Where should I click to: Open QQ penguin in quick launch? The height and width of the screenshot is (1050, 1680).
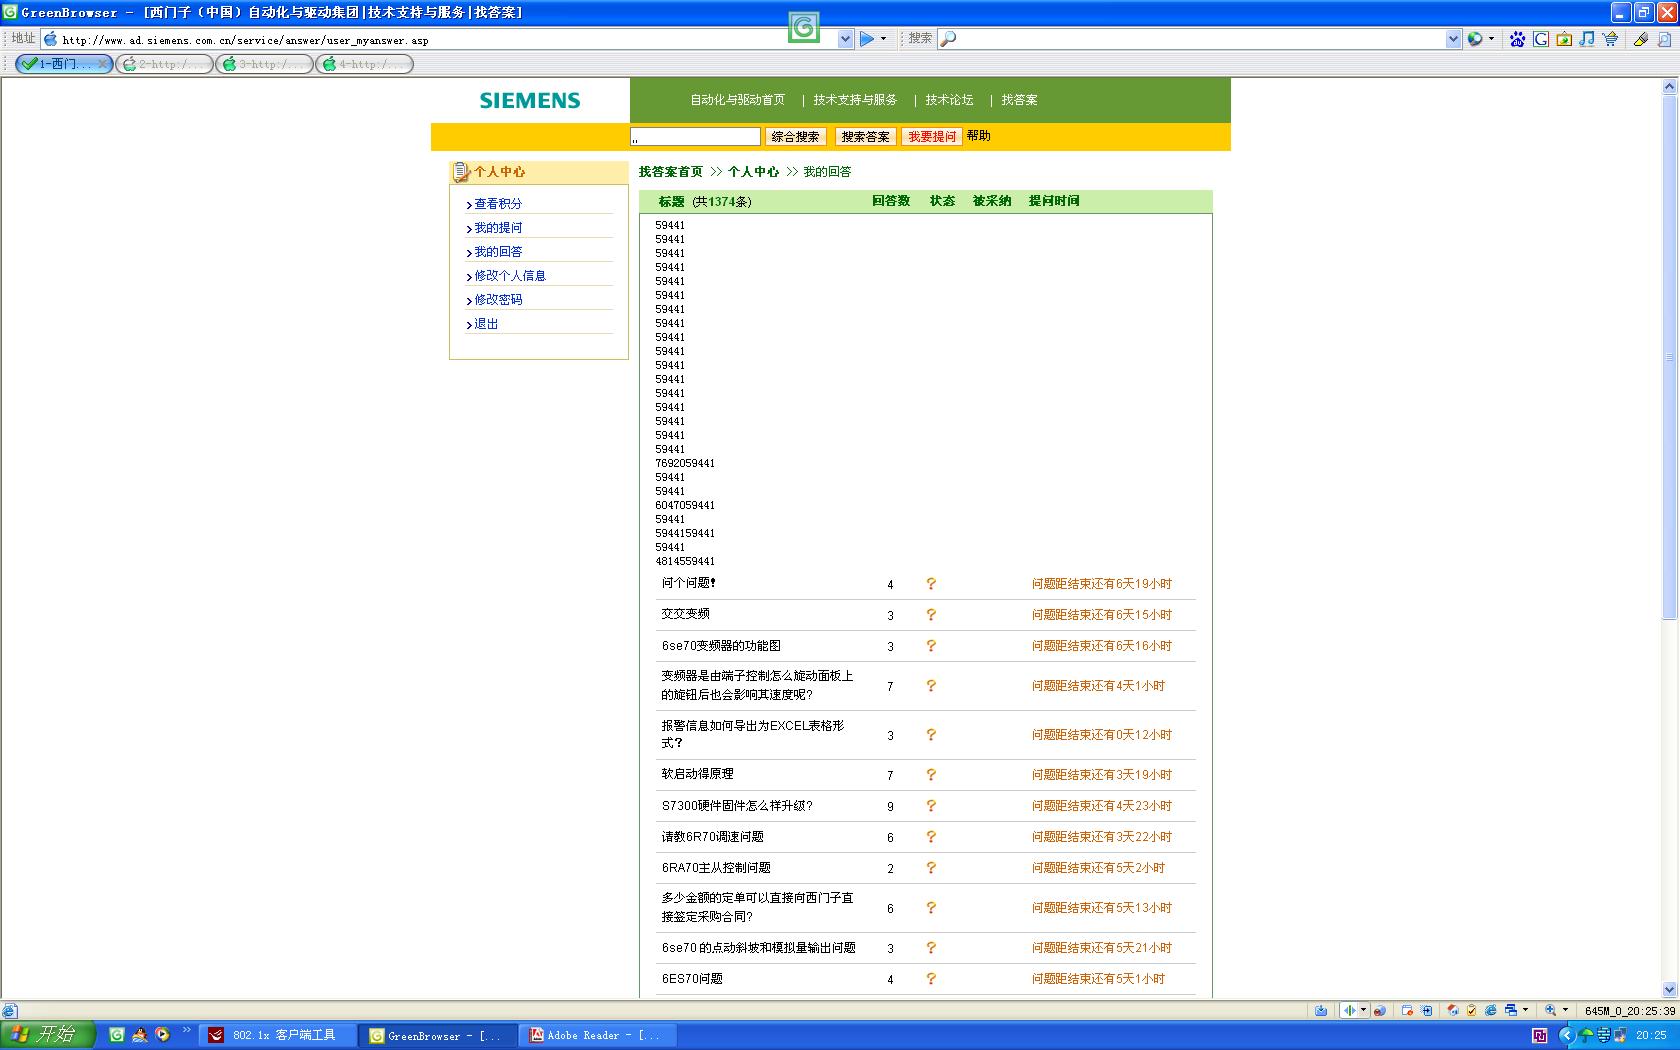click(x=140, y=1035)
